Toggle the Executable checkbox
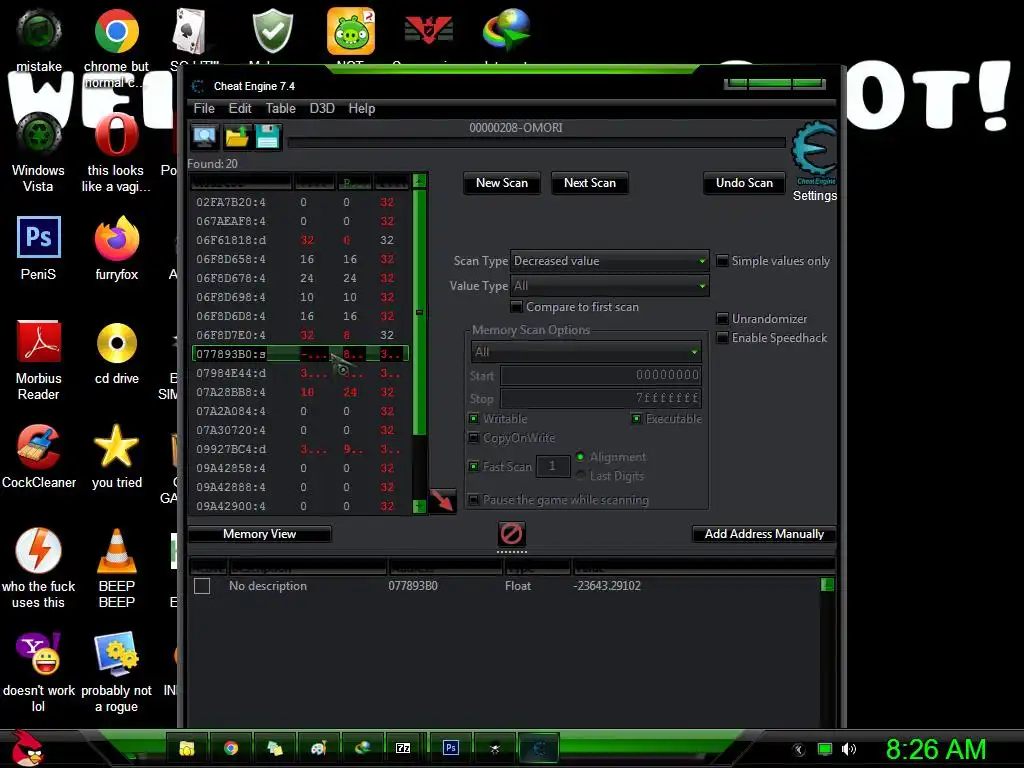Image resolution: width=1024 pixels, height=768 pixels. coord(636,419)
